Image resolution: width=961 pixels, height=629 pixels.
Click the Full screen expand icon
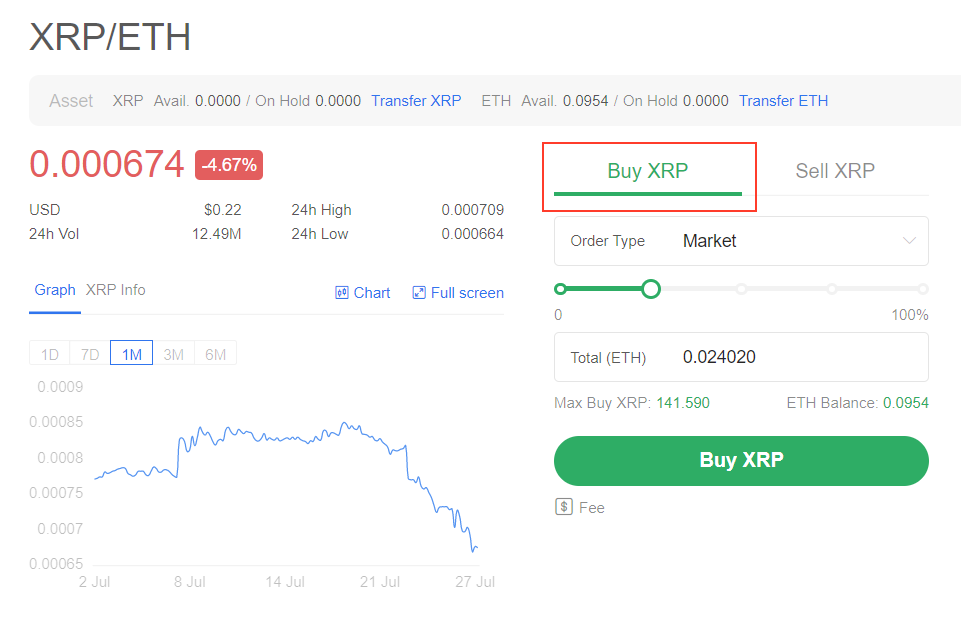pos(419,293)
